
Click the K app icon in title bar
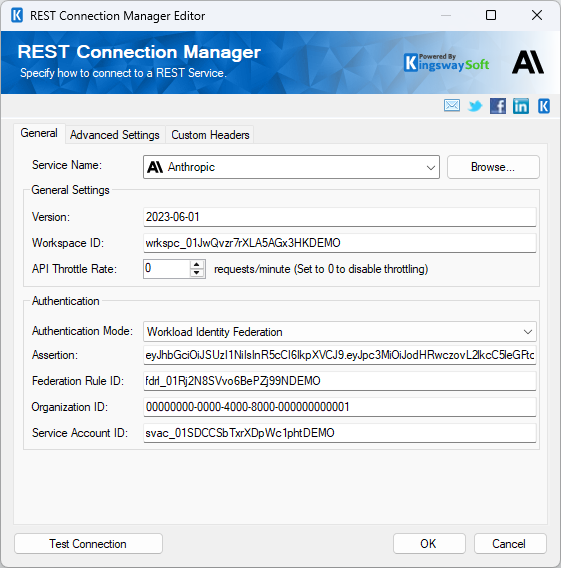pyautogui.click(x=17, y=16)
